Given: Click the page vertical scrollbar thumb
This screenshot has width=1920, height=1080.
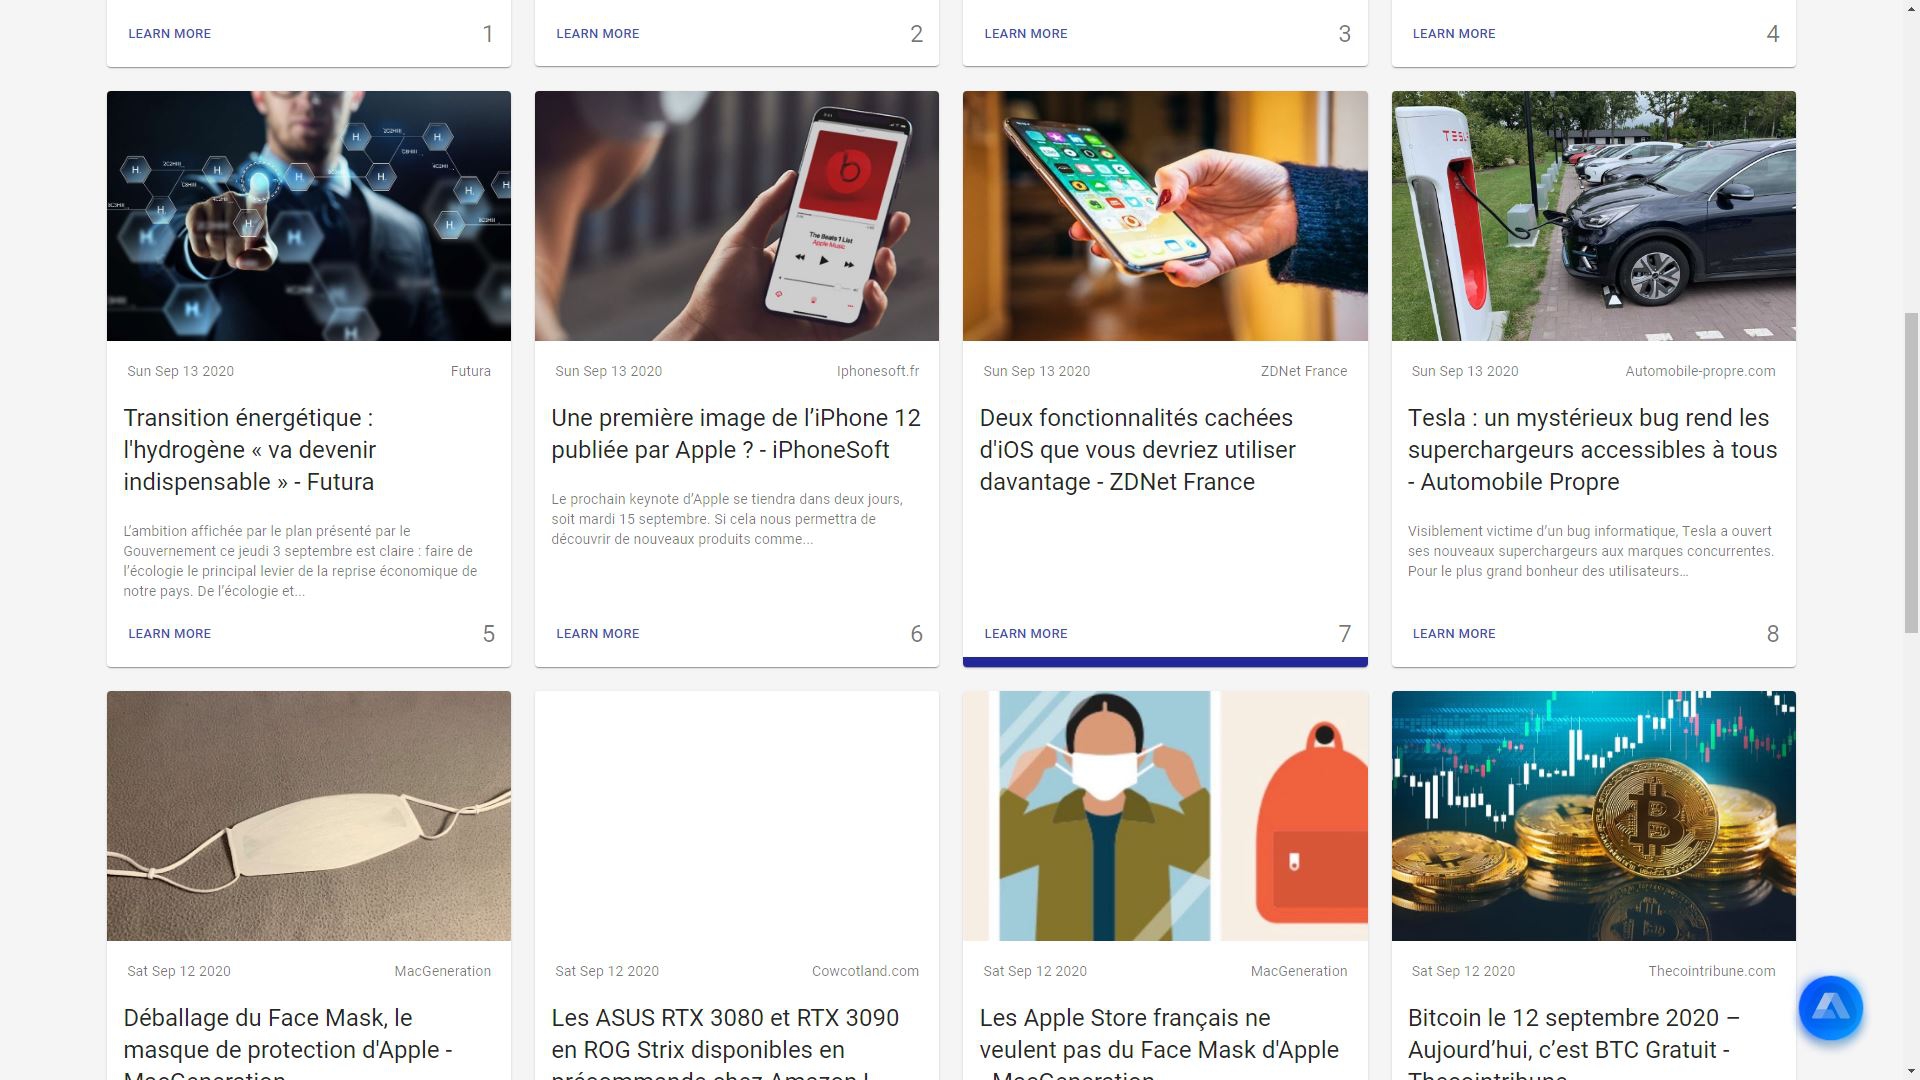Looking at the screenshot, I should [x=1911, y=472].
